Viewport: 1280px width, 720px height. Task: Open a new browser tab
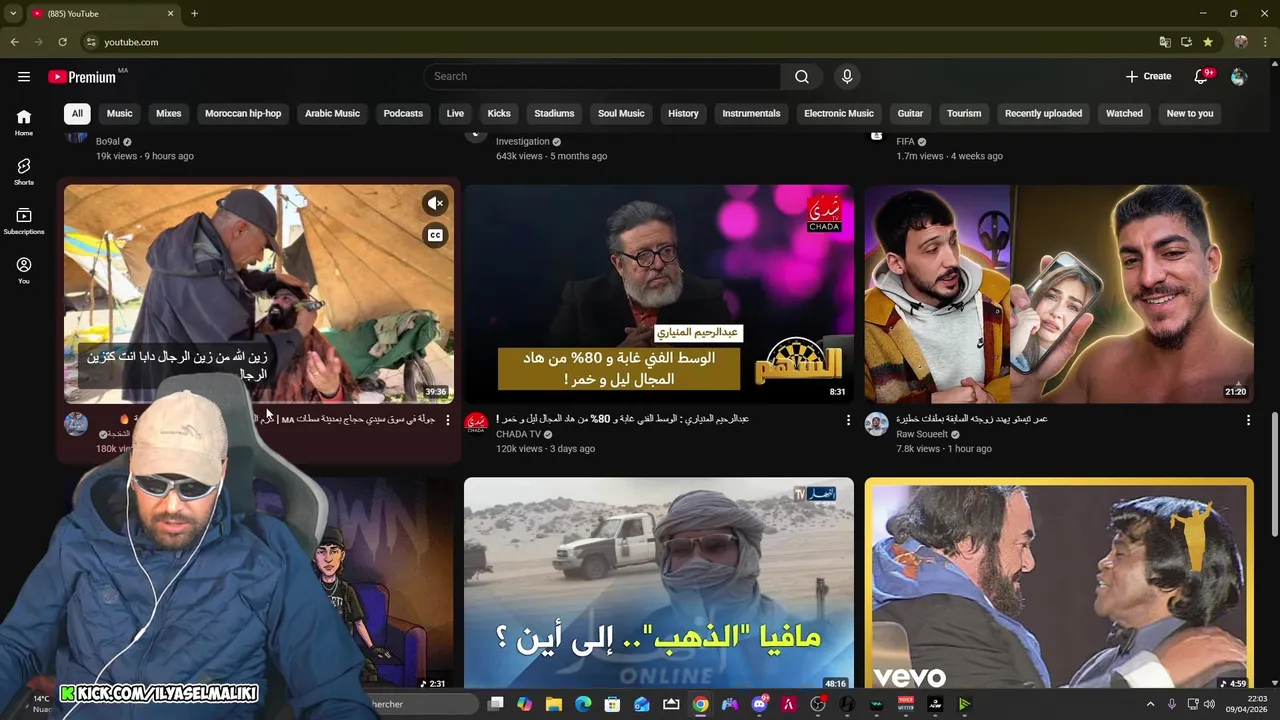[x=194, y=14]
